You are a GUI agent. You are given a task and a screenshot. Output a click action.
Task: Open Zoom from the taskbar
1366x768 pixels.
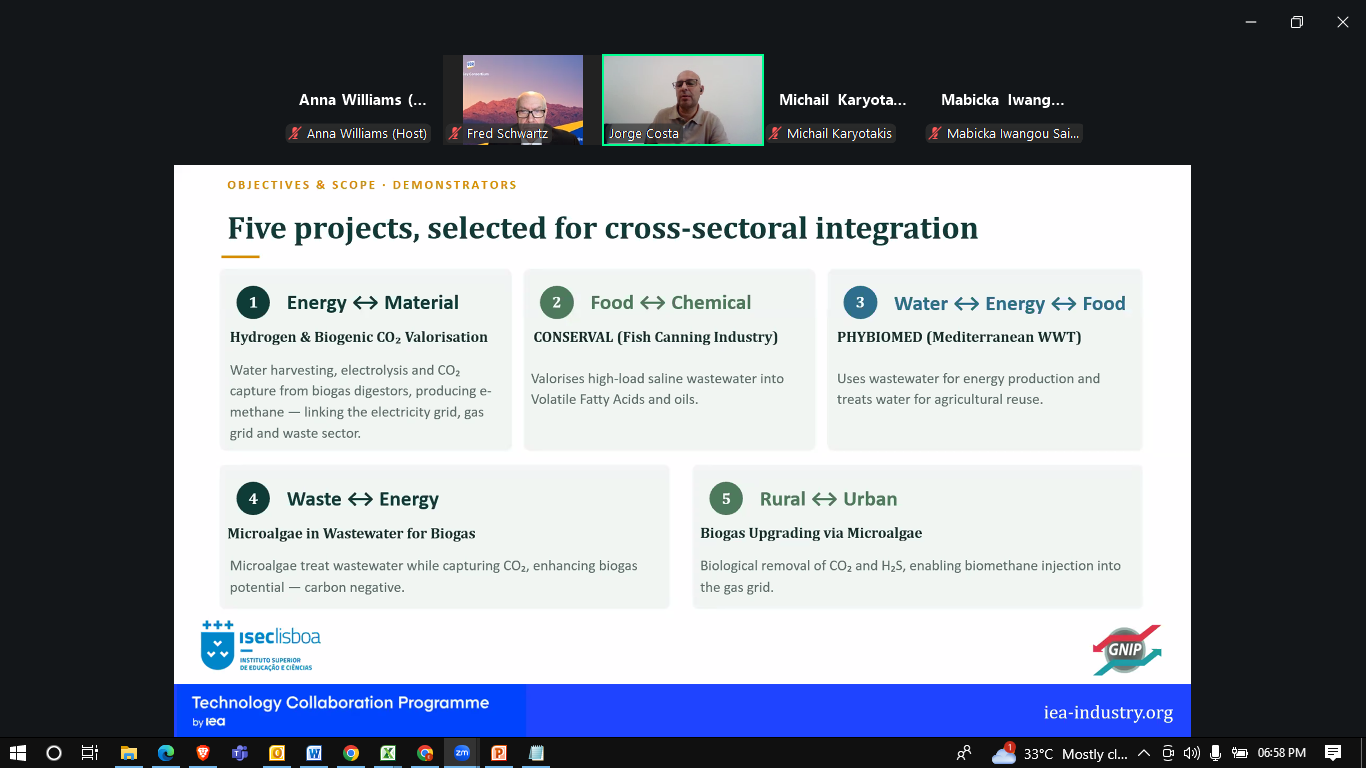pos(462,753)
